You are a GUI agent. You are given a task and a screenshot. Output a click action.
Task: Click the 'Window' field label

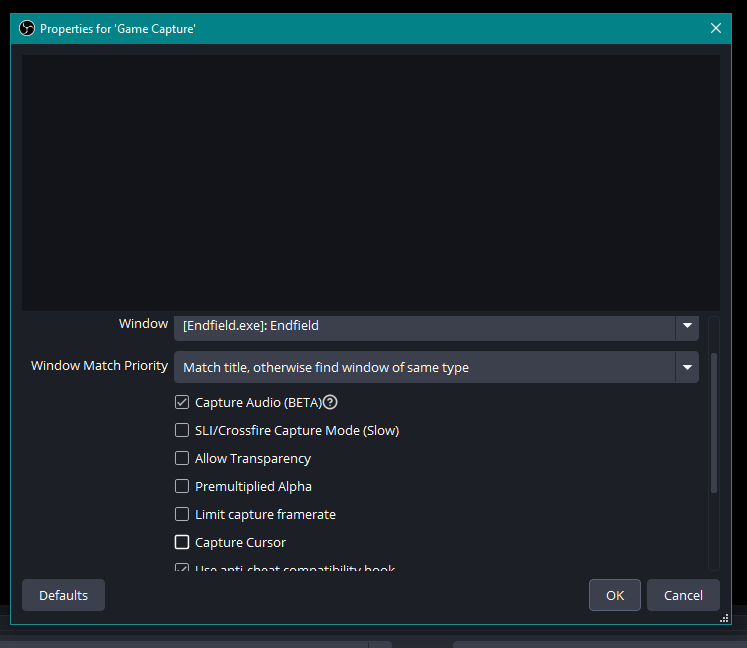[x=143, y=324]
